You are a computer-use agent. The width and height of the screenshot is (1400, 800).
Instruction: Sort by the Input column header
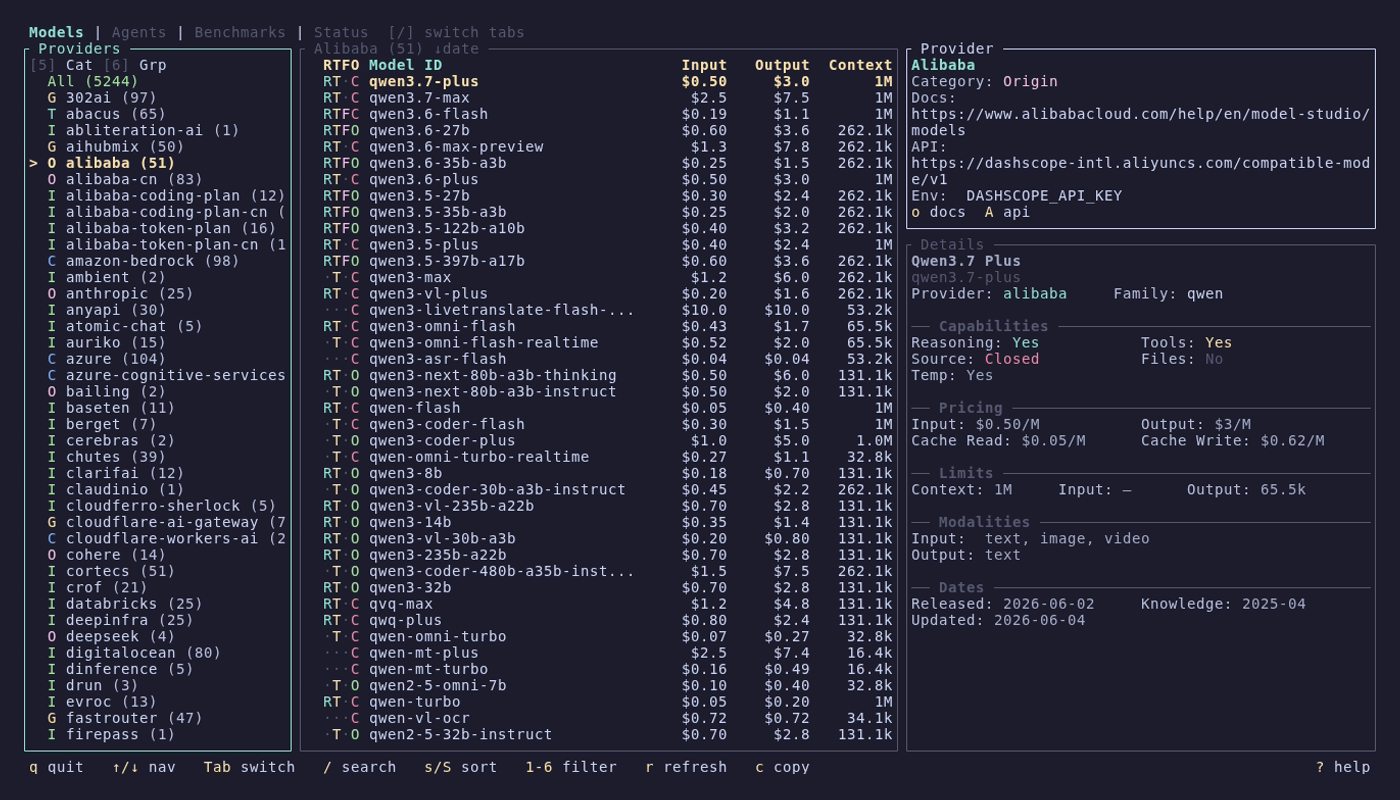pyautogui.click(x=704, y=65)
